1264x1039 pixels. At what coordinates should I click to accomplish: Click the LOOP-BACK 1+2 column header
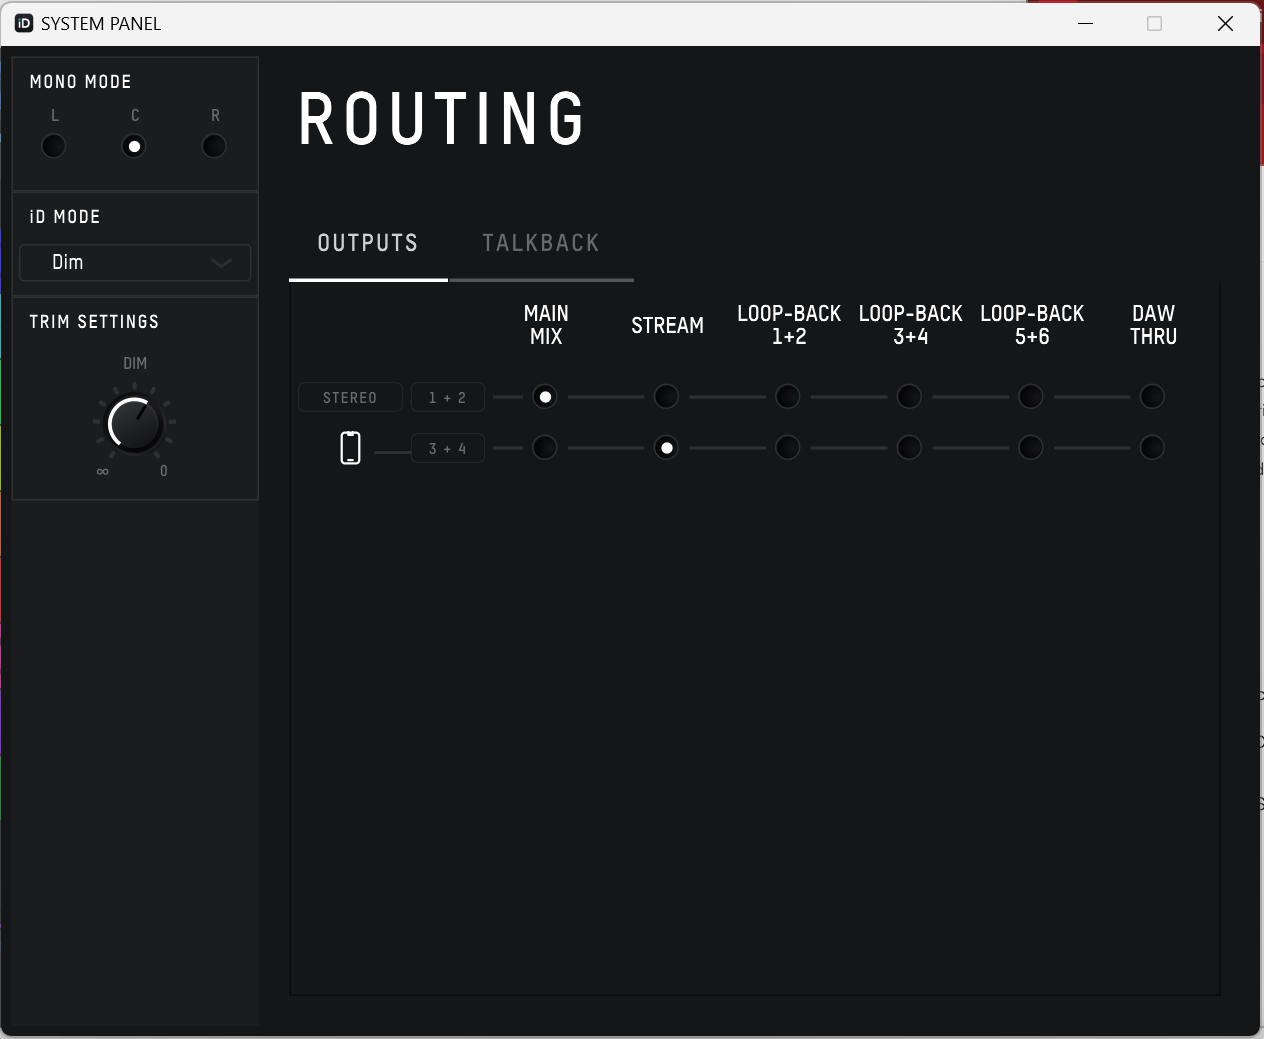click(789, 325)
